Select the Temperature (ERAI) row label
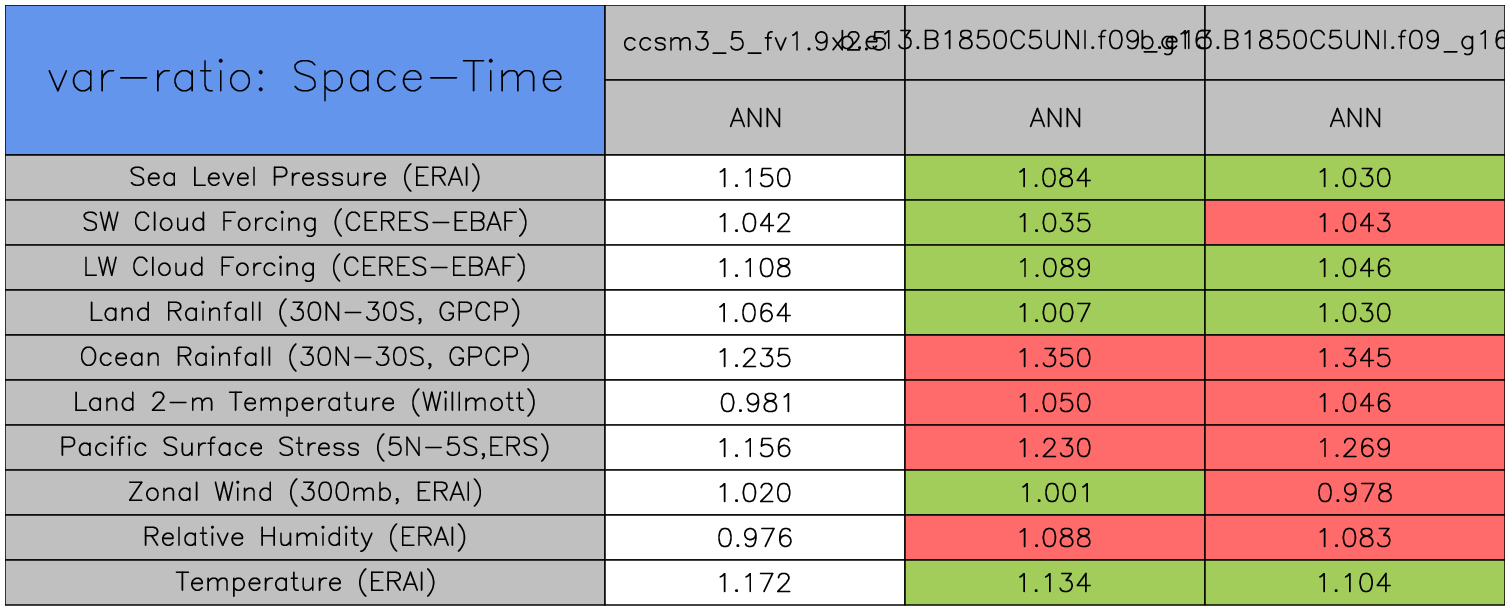1510x611 pixels. 305,582
